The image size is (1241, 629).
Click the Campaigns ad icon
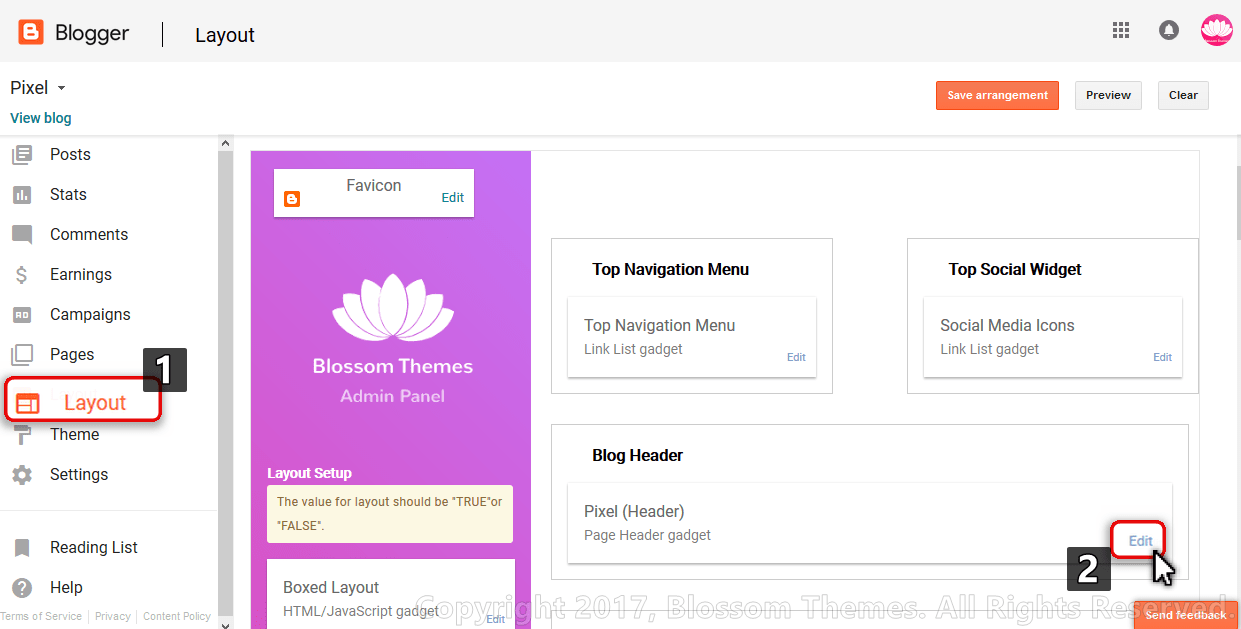pyautogui.click(x=22, y=315)
